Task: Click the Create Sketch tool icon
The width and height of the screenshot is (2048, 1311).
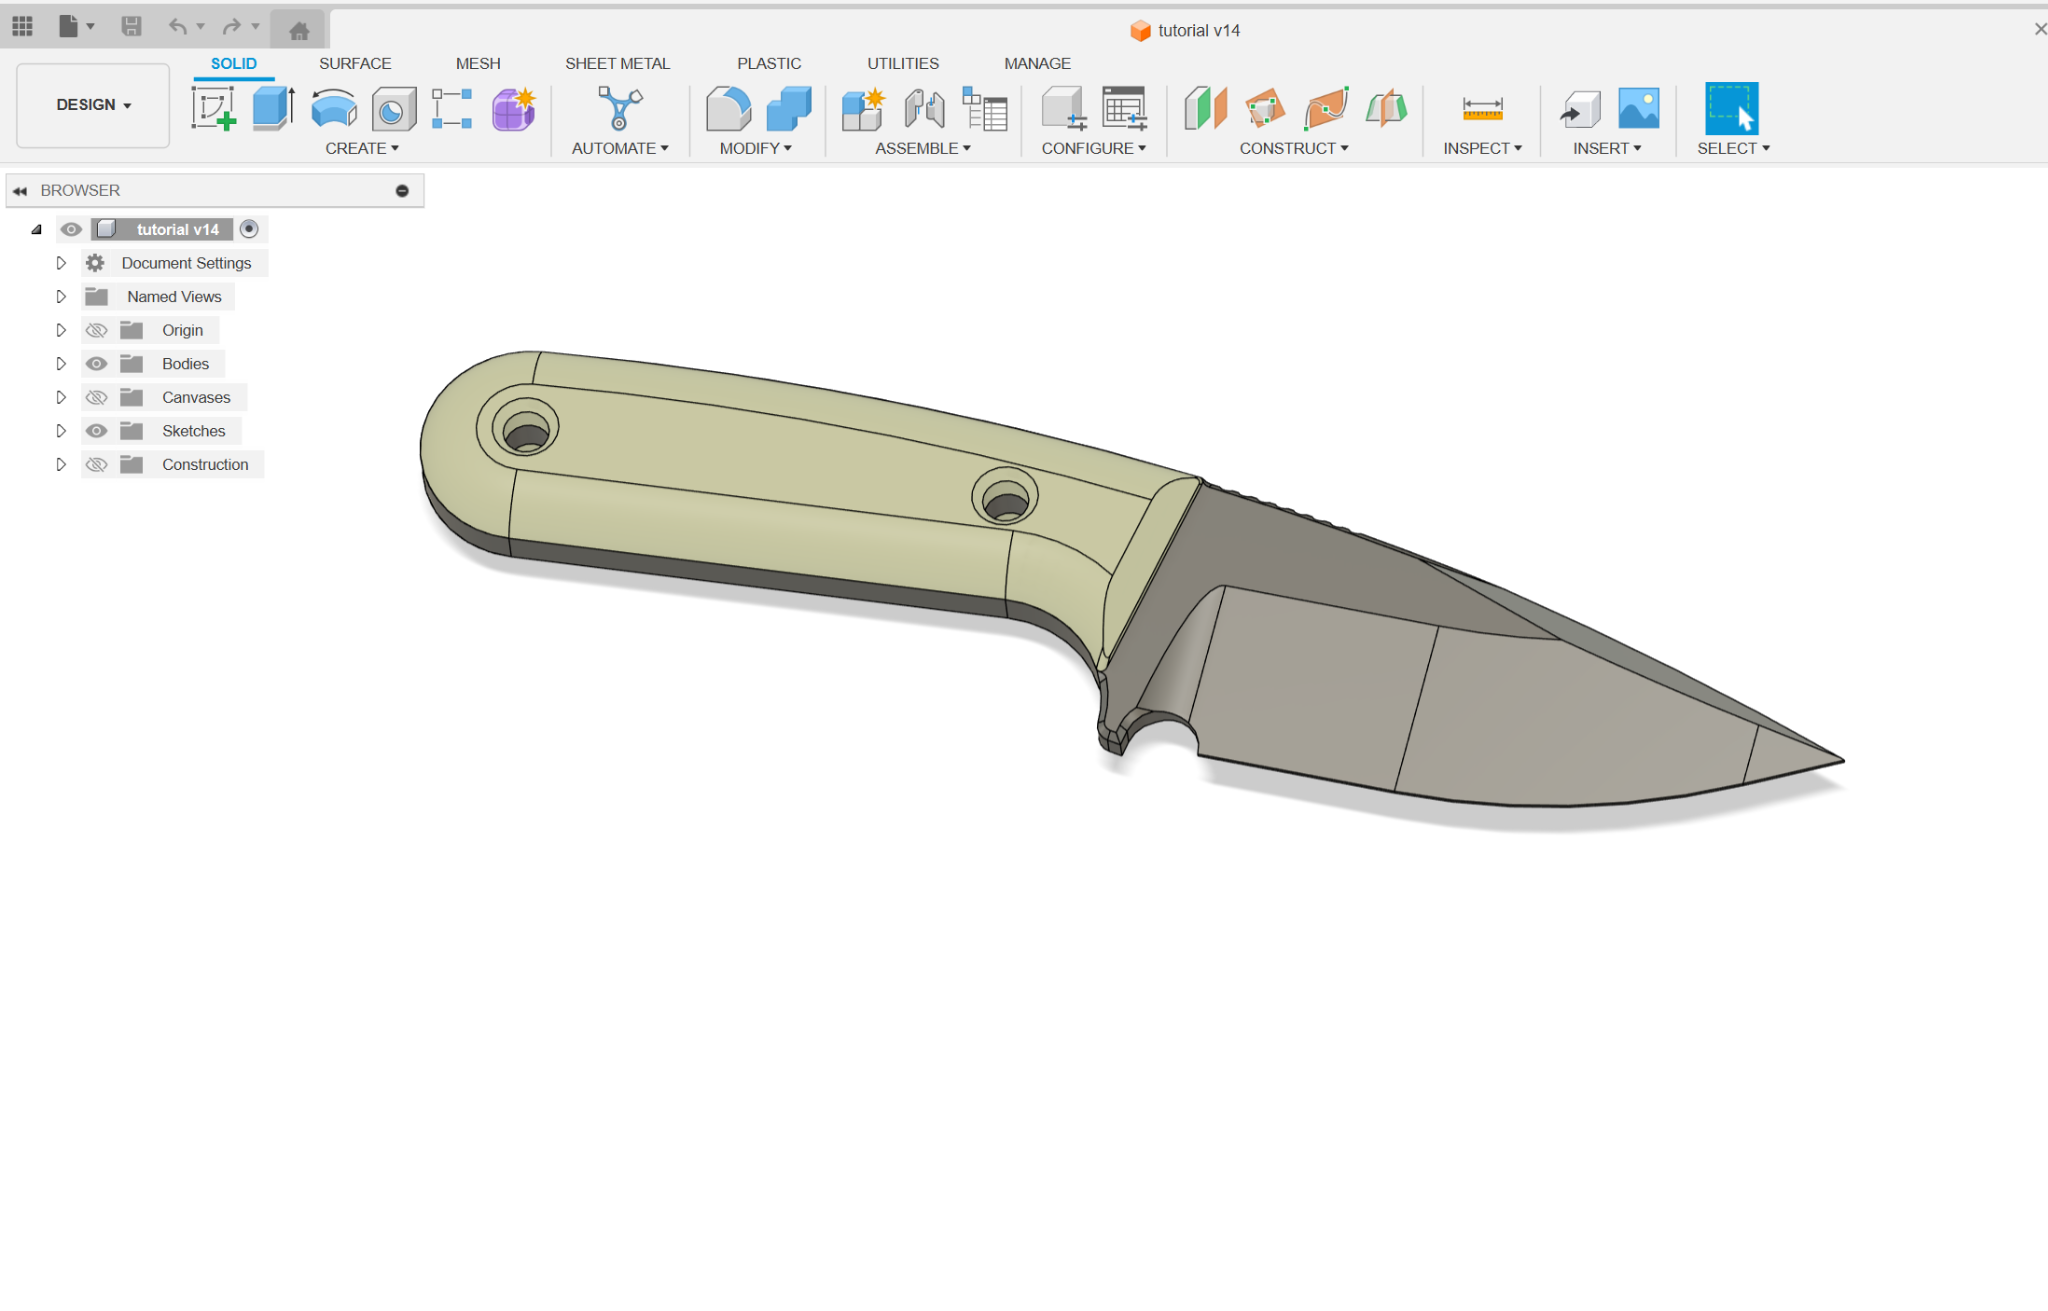Action: 213,108
